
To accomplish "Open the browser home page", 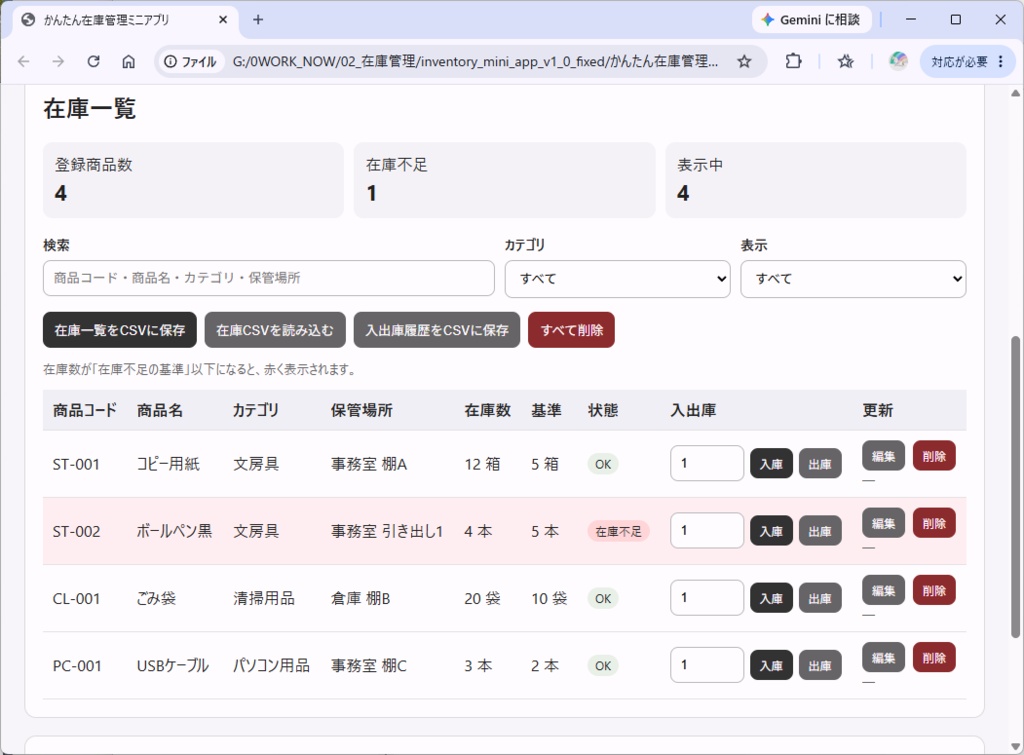I will click(129, 61).
